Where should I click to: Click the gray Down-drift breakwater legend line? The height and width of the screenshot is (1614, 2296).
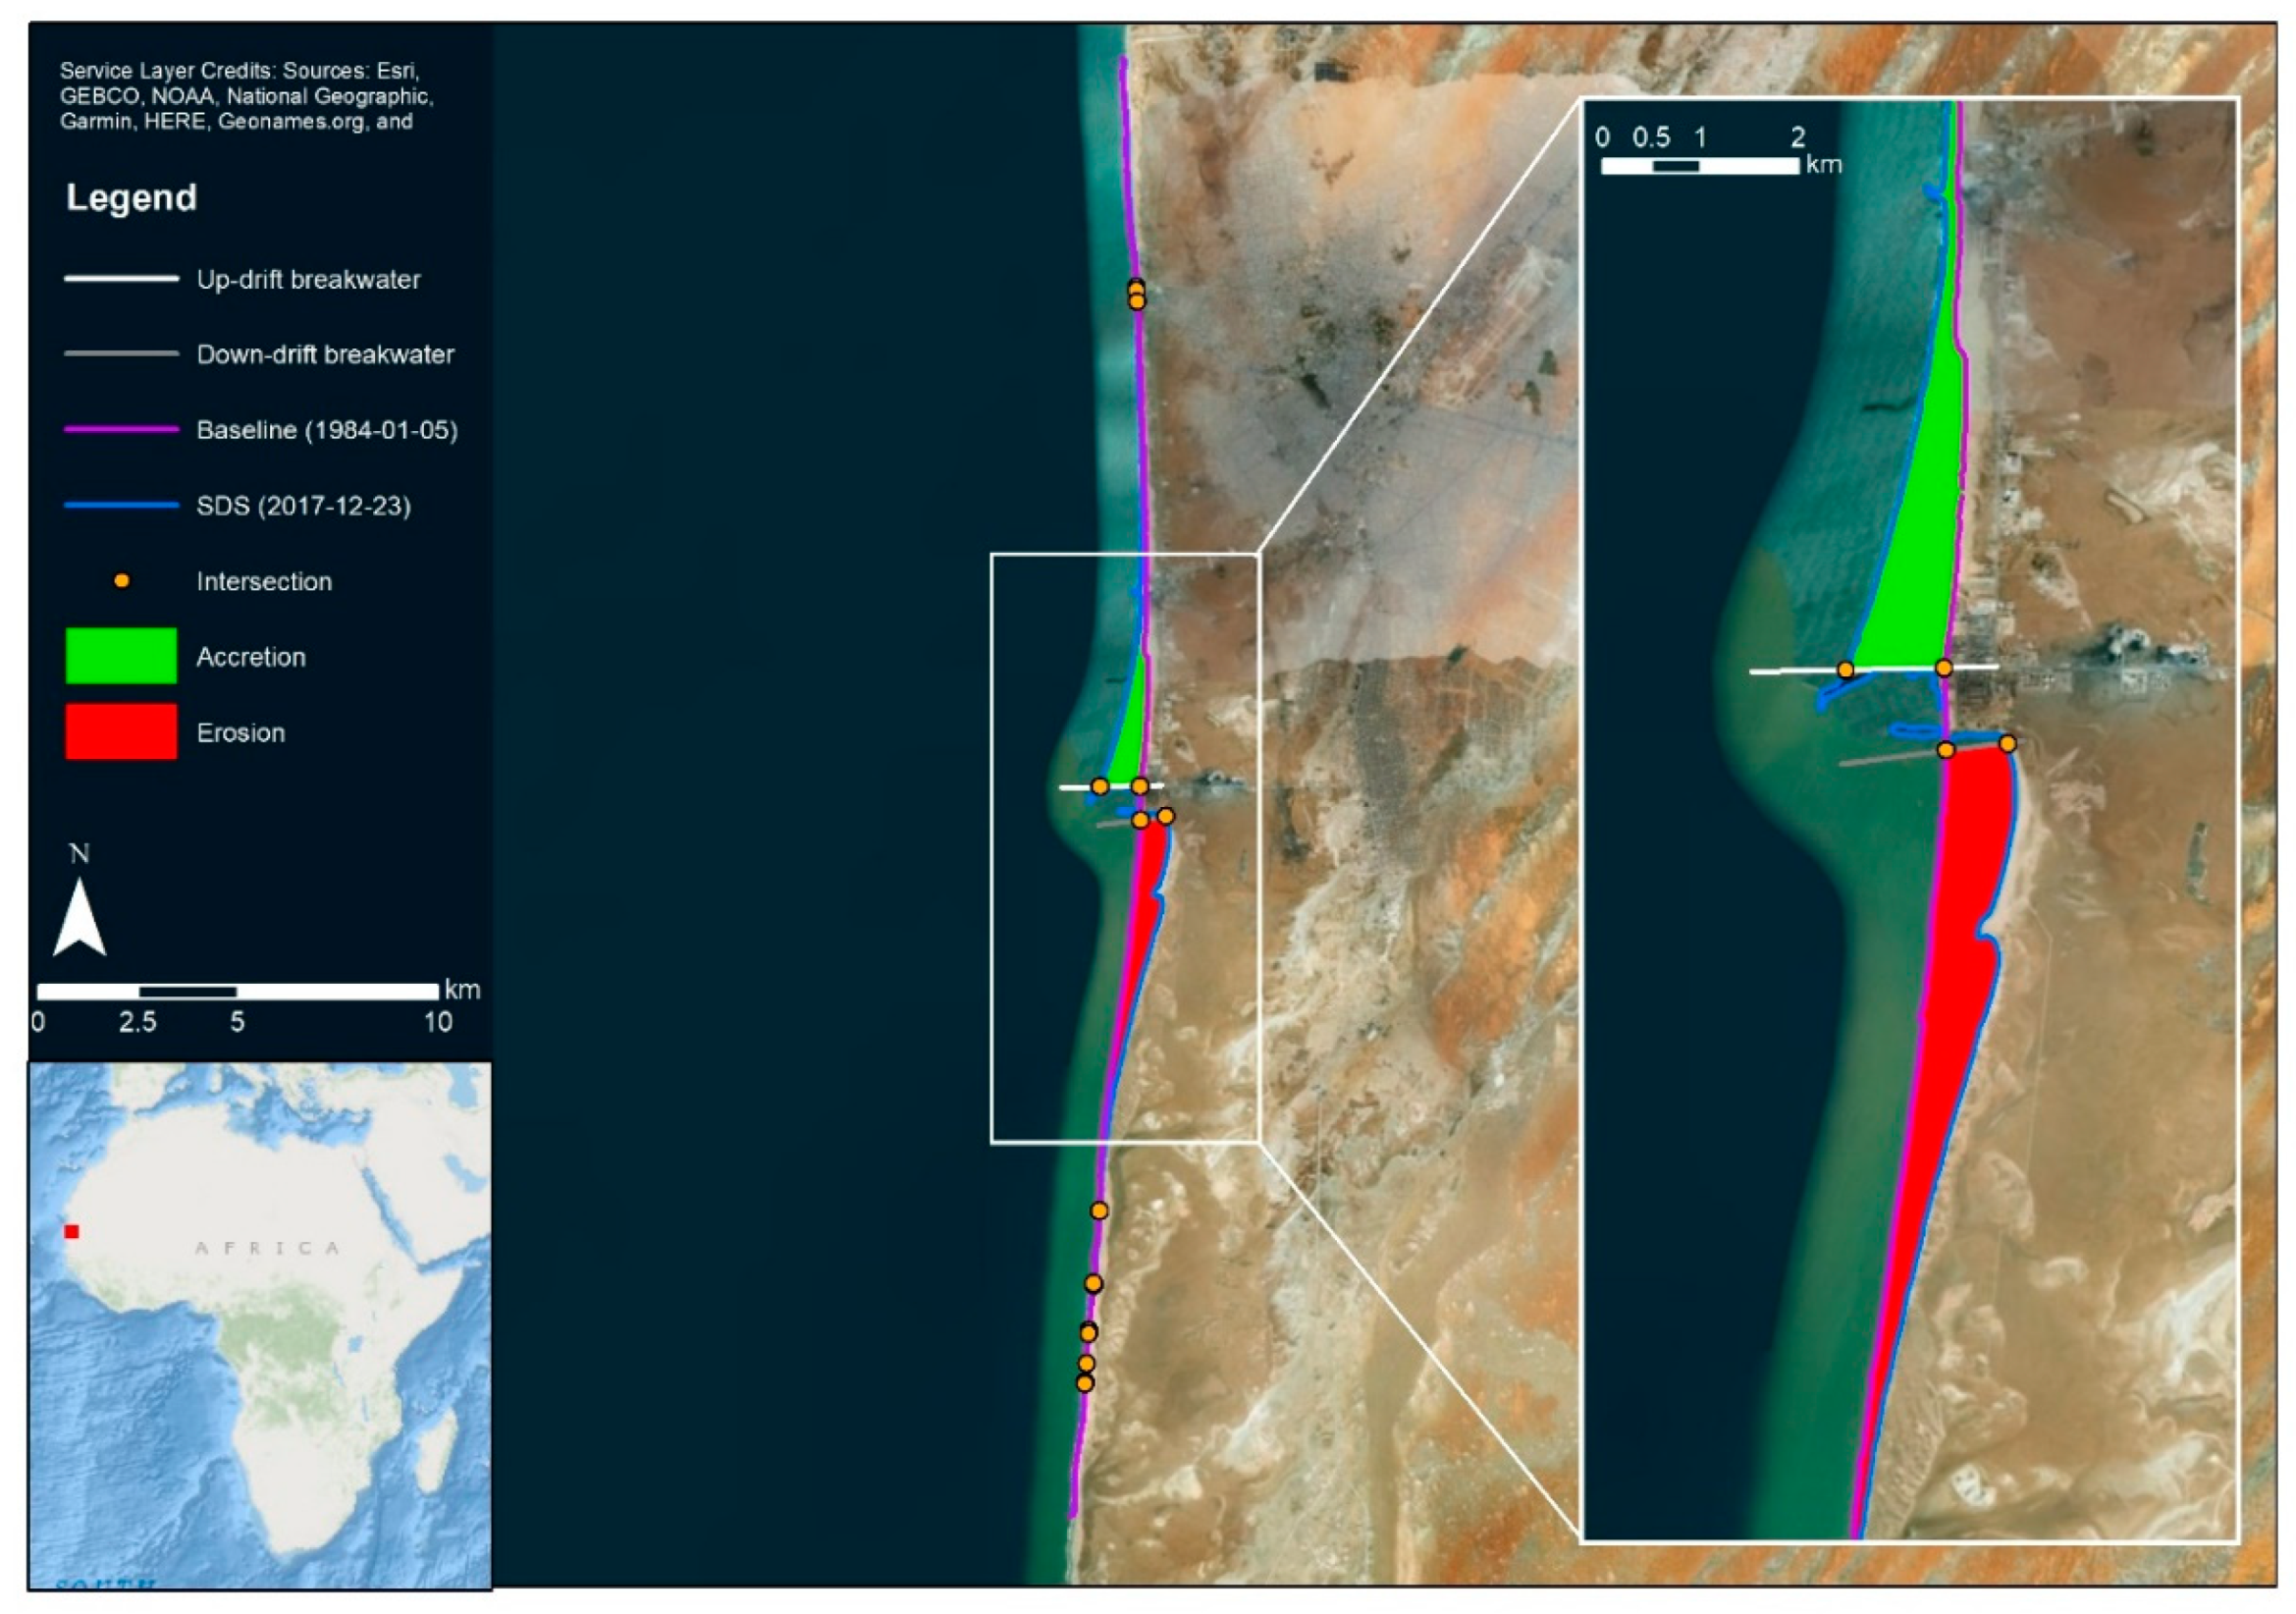coord(121,354)
